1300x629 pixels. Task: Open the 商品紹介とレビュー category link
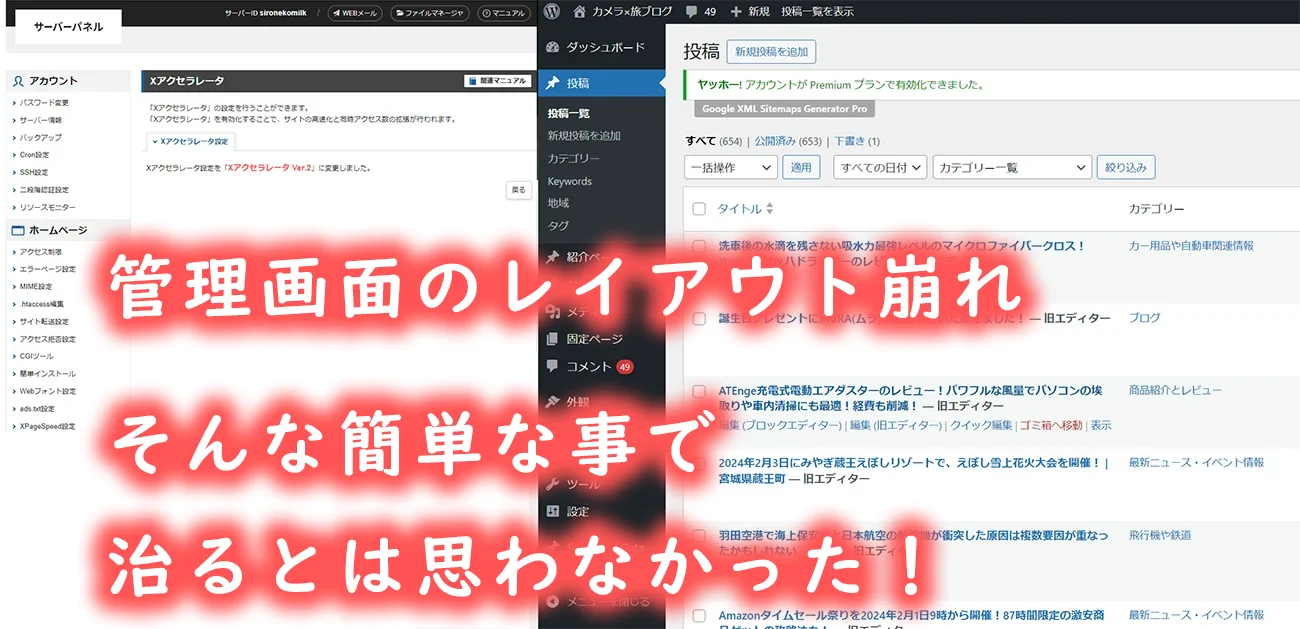click(x=1175, y=390)
